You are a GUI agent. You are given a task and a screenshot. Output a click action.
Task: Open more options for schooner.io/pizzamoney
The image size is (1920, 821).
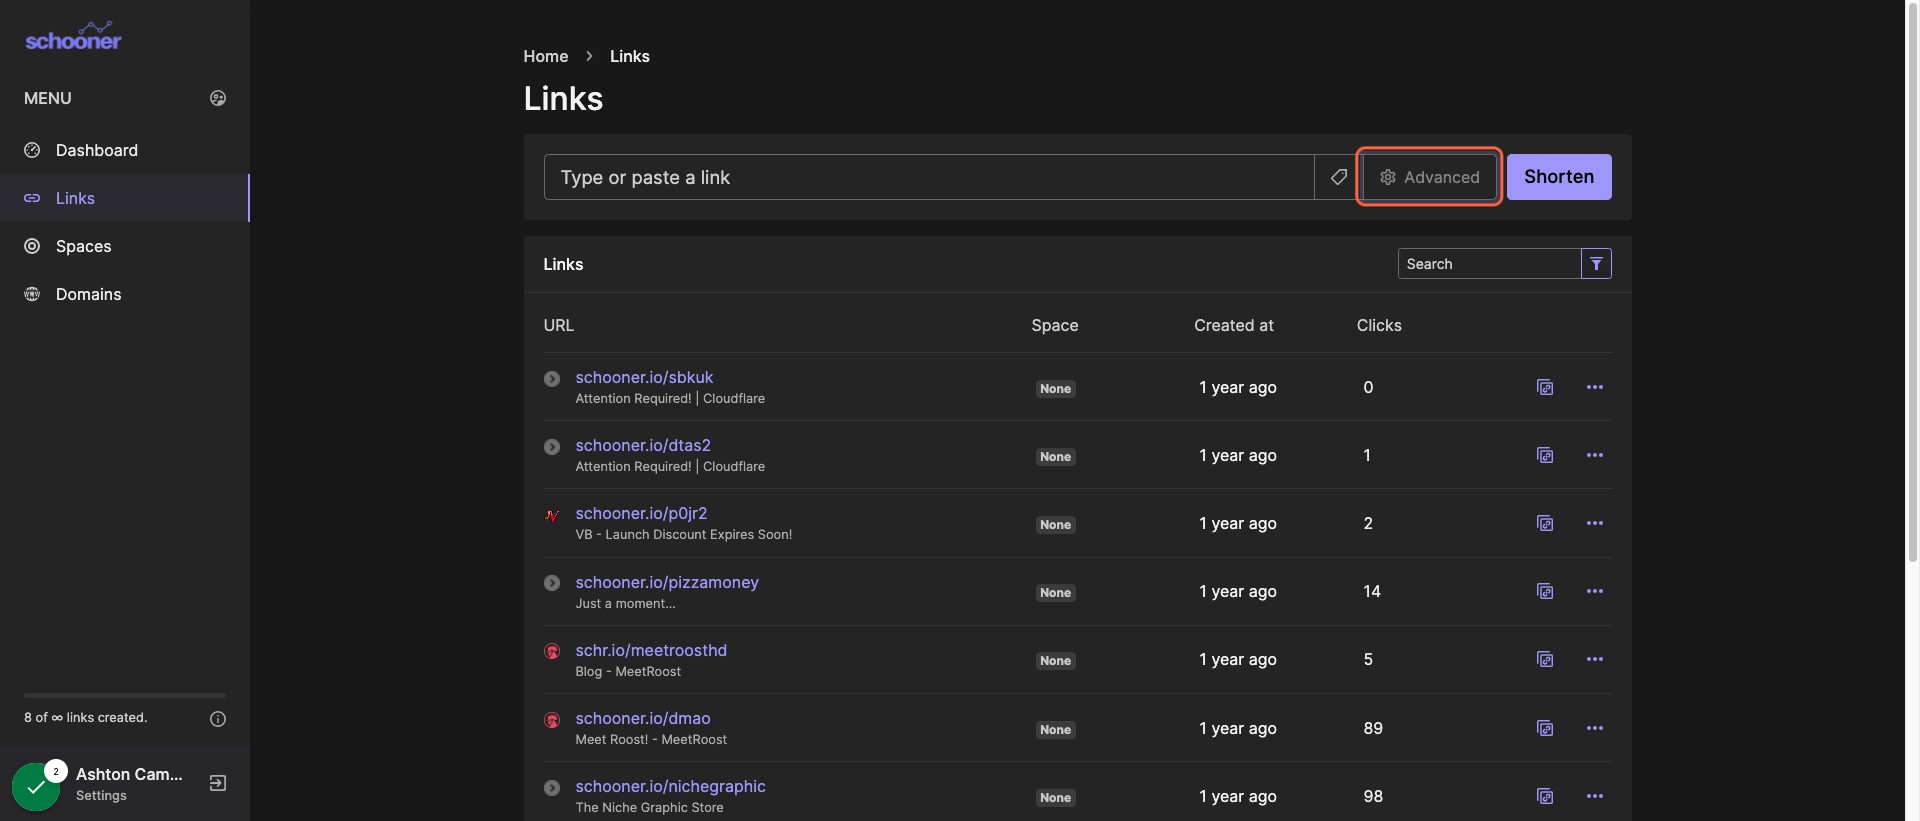(1595, 591)
